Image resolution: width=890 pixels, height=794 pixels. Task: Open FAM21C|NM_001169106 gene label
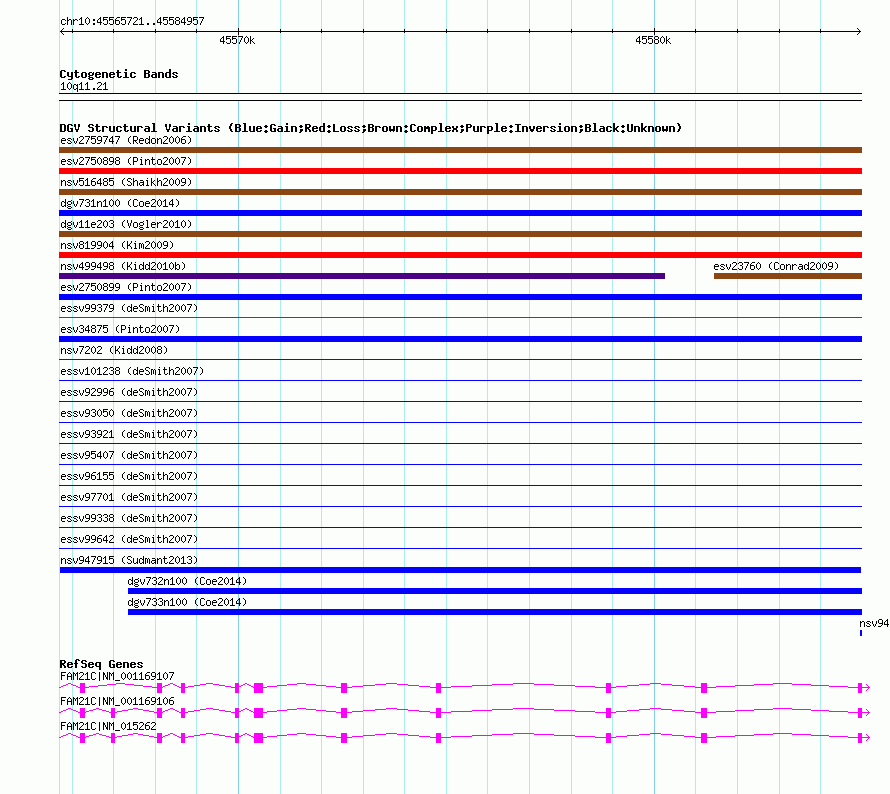117,701
